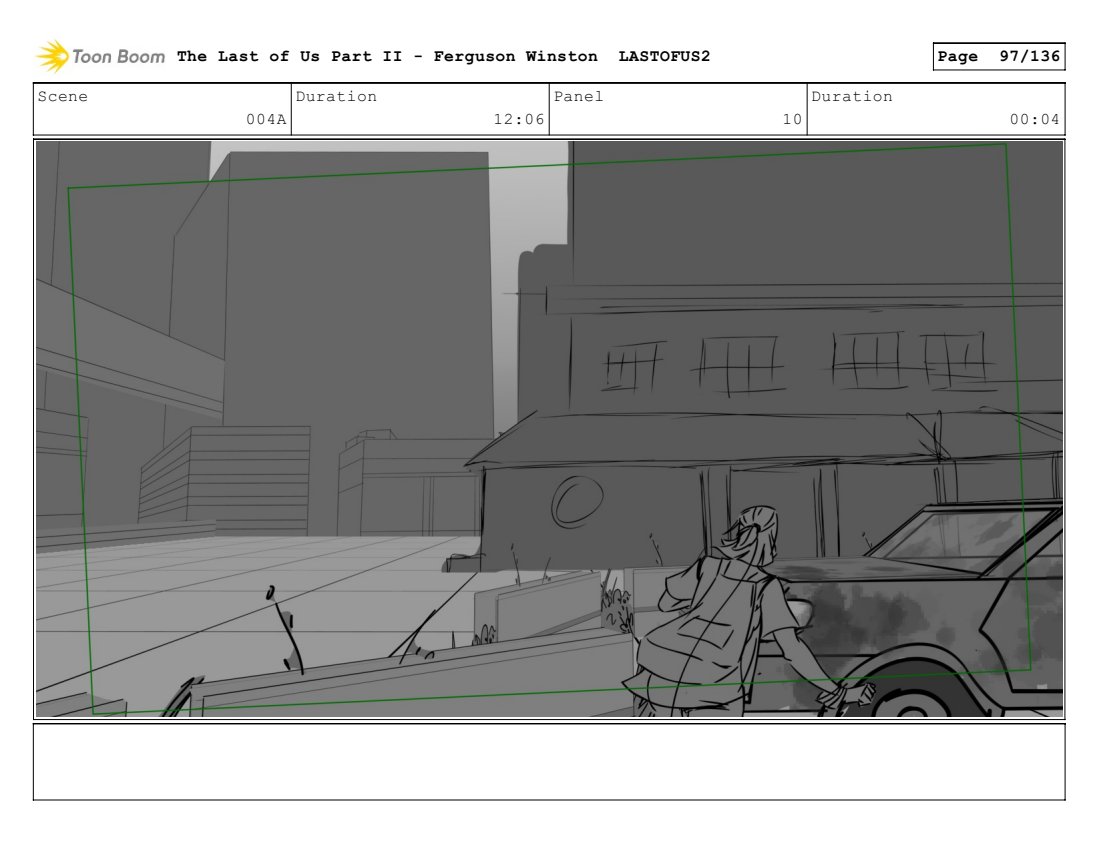
Task: Click the empty notes box below the panel
Action: (549, 762)
